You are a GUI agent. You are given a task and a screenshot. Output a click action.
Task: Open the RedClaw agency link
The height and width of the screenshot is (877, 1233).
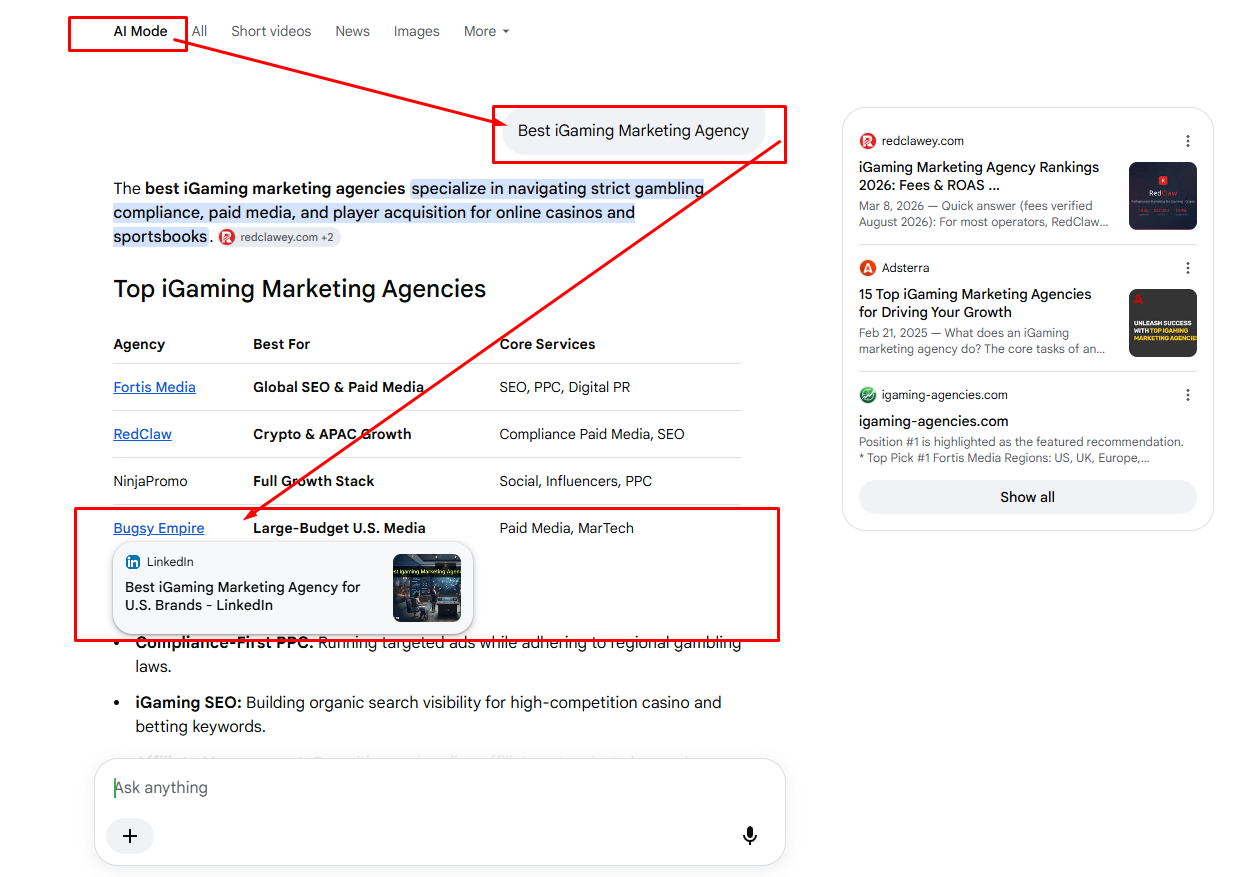tap(142, 434)
